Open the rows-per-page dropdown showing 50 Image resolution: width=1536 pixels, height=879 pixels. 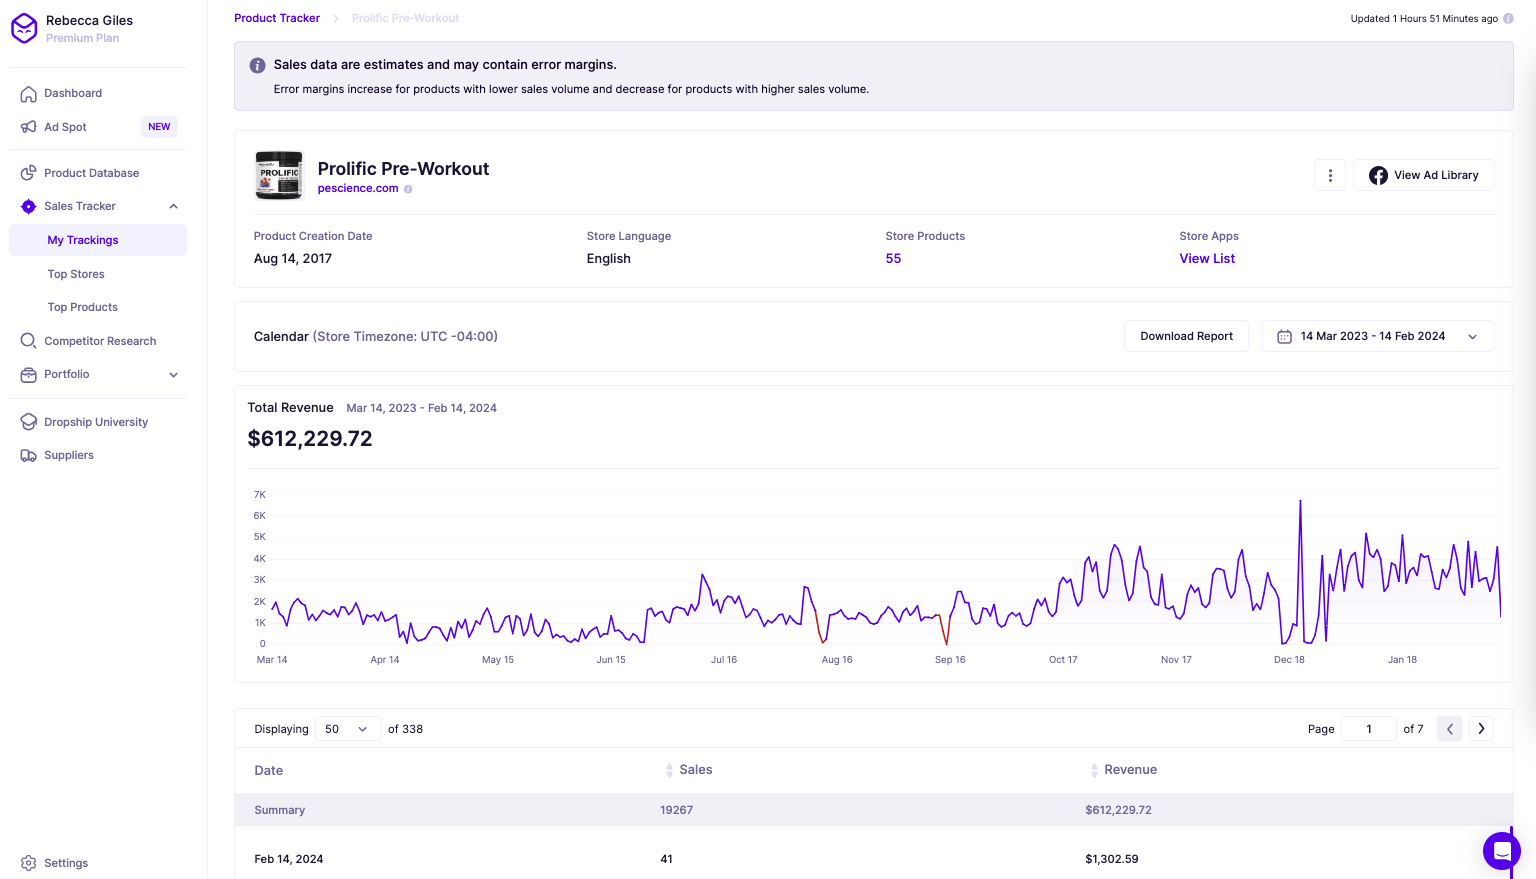click(347, 729)
